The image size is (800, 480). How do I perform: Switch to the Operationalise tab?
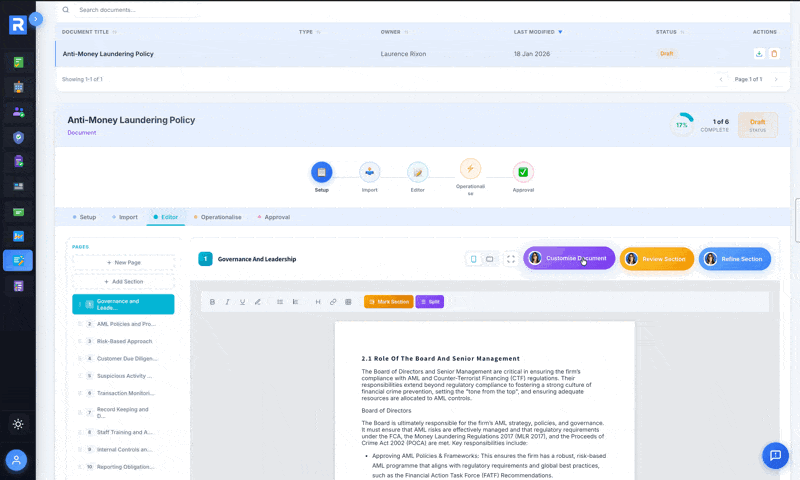coord(217,217)
